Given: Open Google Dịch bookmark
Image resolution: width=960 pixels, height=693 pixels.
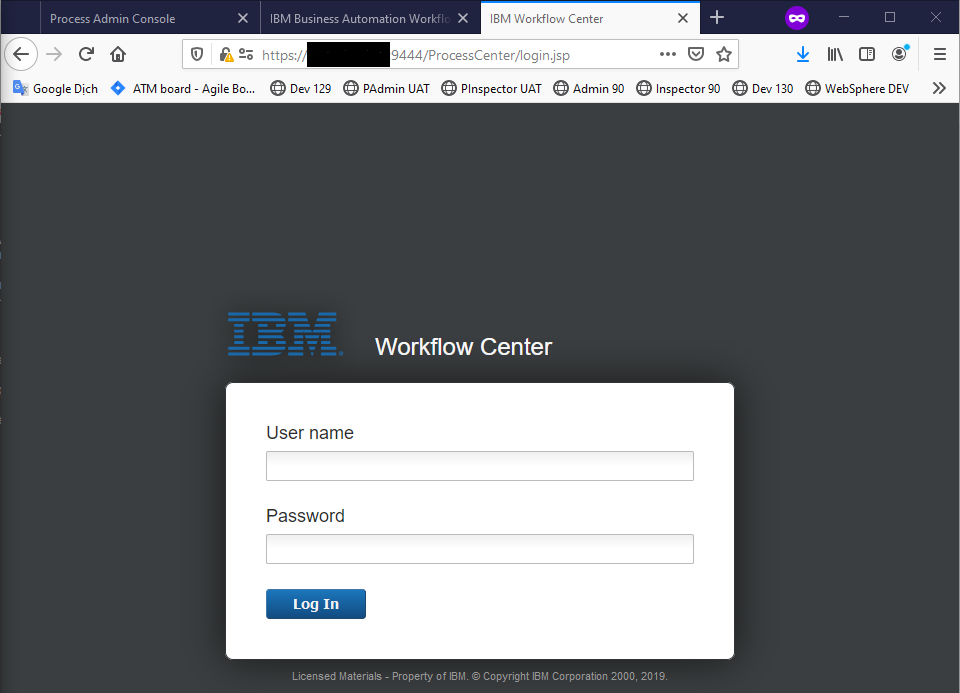Looking at the screenshot, I should click(x=55, y=88).
